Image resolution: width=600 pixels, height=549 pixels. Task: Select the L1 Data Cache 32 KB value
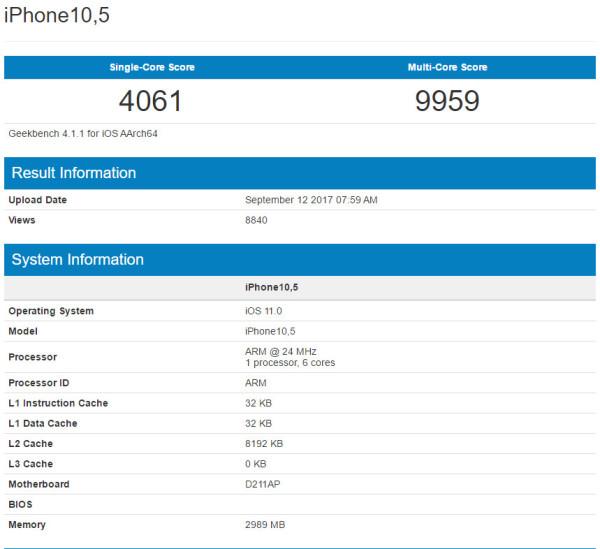coord(258,424)
